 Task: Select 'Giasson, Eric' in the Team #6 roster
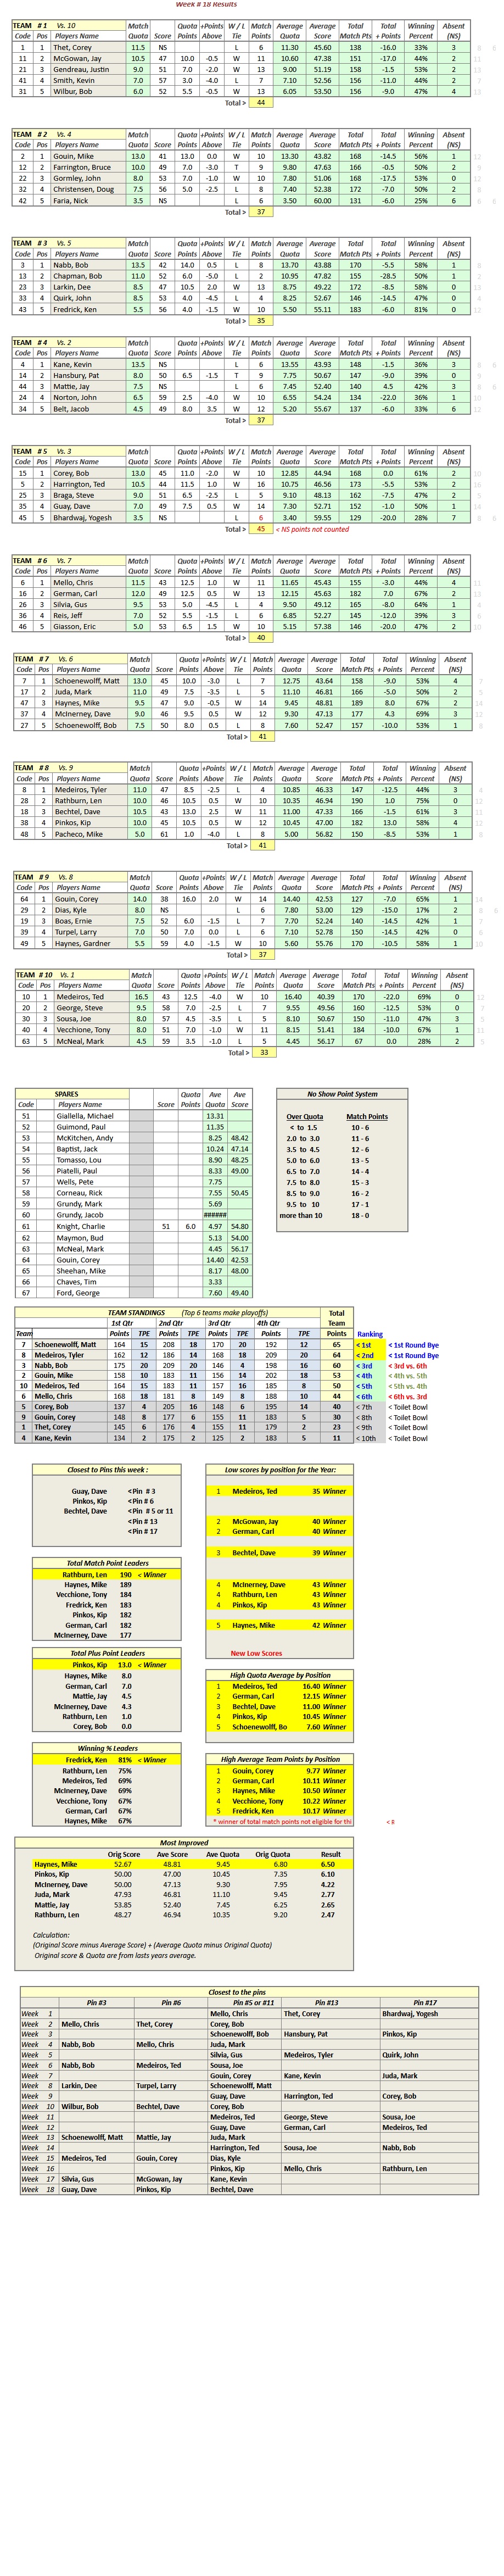pyautogui.click(x=75, y=626)
